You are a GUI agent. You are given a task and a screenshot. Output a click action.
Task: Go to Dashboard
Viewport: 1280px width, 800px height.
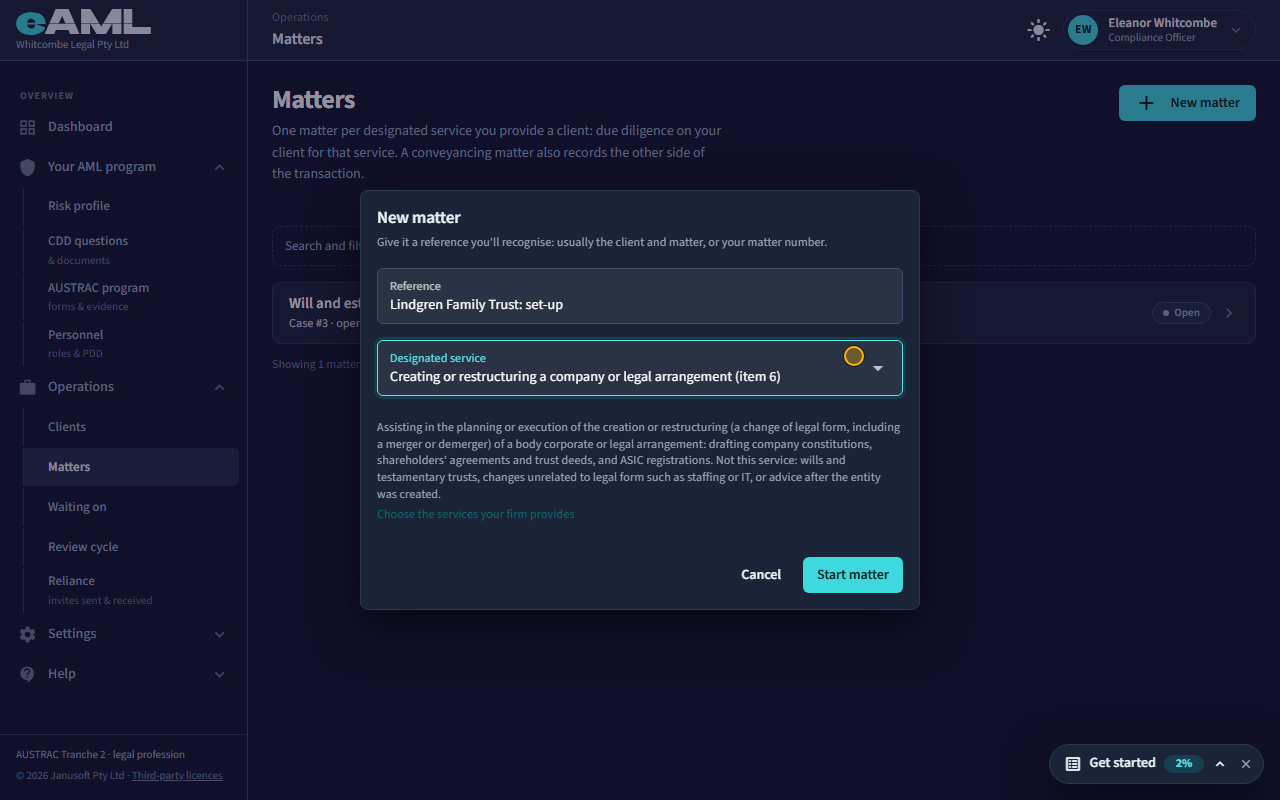(123, 127)
